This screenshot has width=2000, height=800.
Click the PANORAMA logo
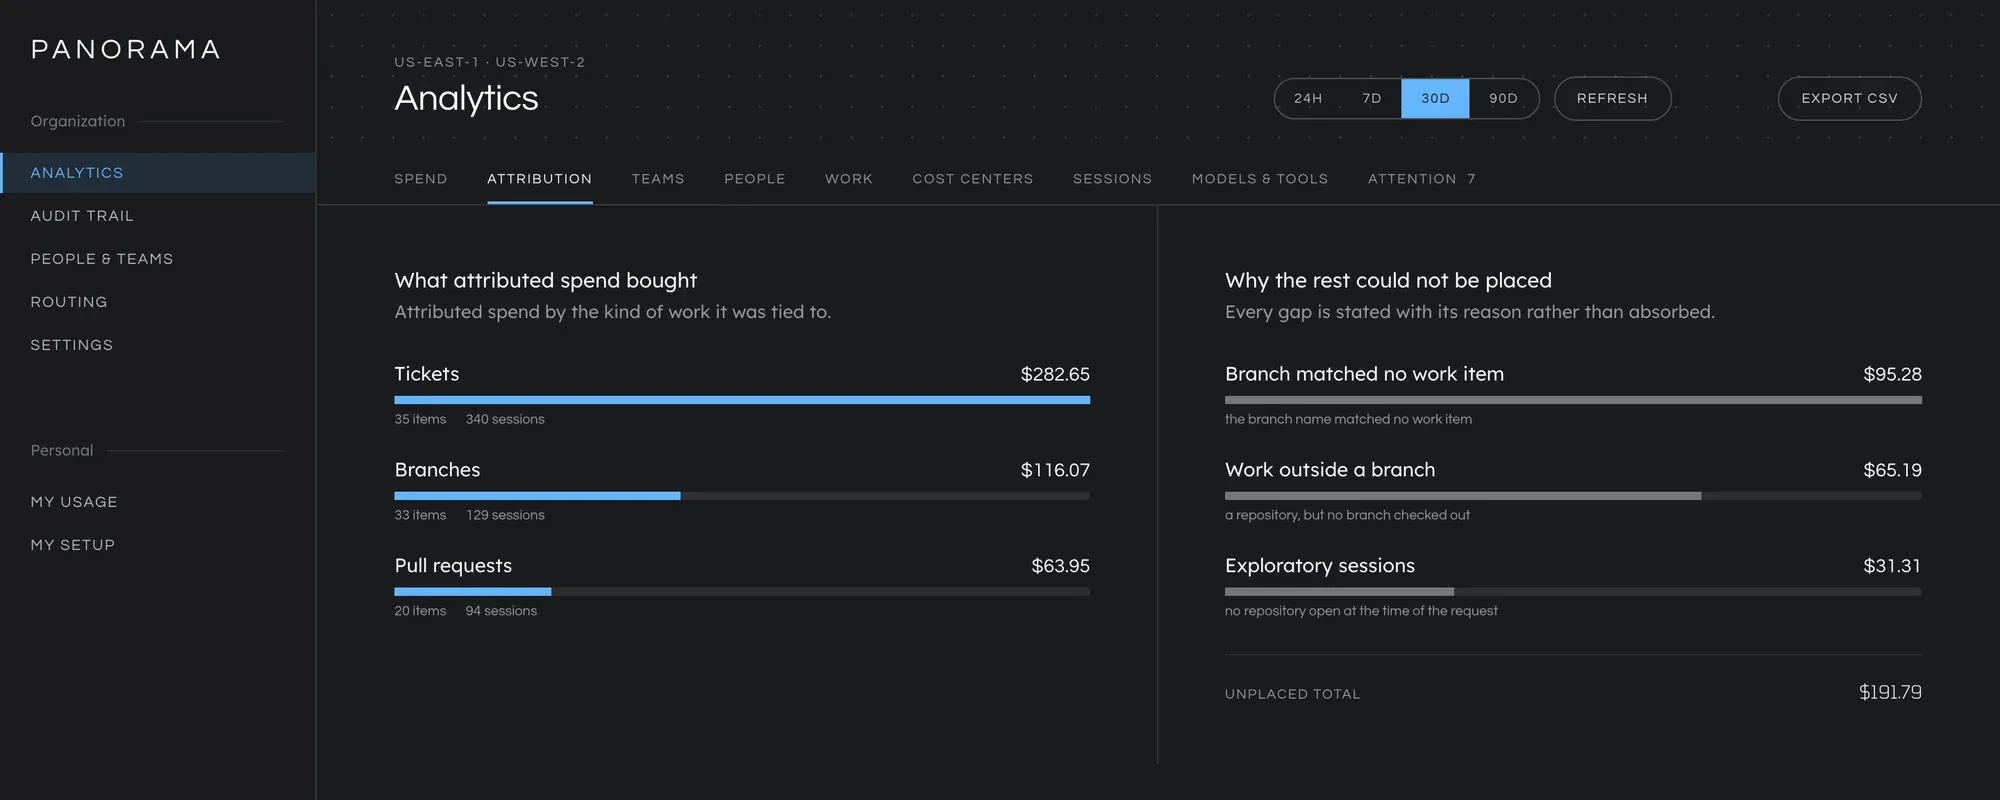click(x=126, y=49)
